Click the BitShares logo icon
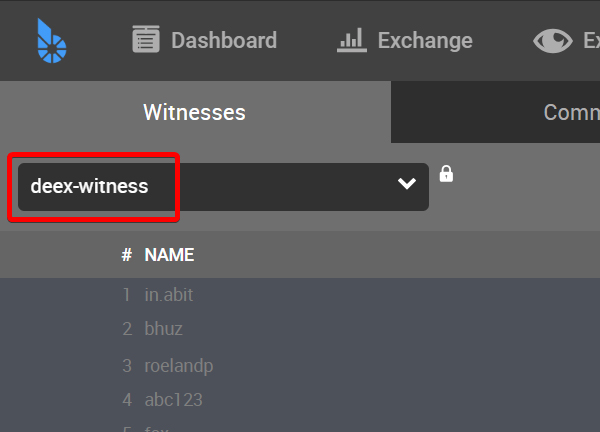Viewport: 600px width, 432px height. pyautogui.click(x=51, y=40)
